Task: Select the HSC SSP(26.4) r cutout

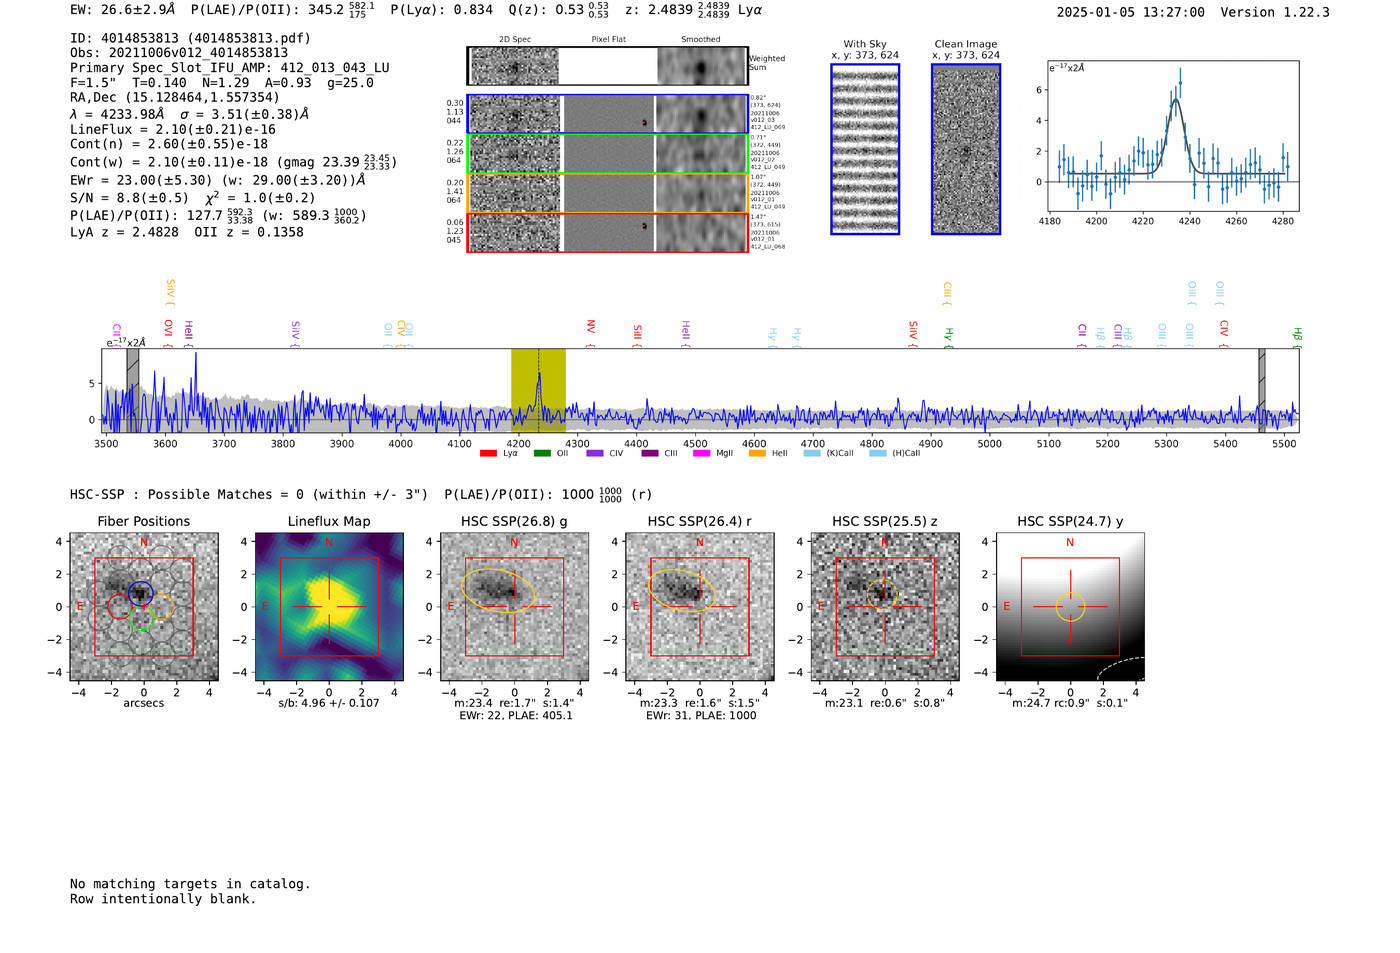Action: point(700,607)
